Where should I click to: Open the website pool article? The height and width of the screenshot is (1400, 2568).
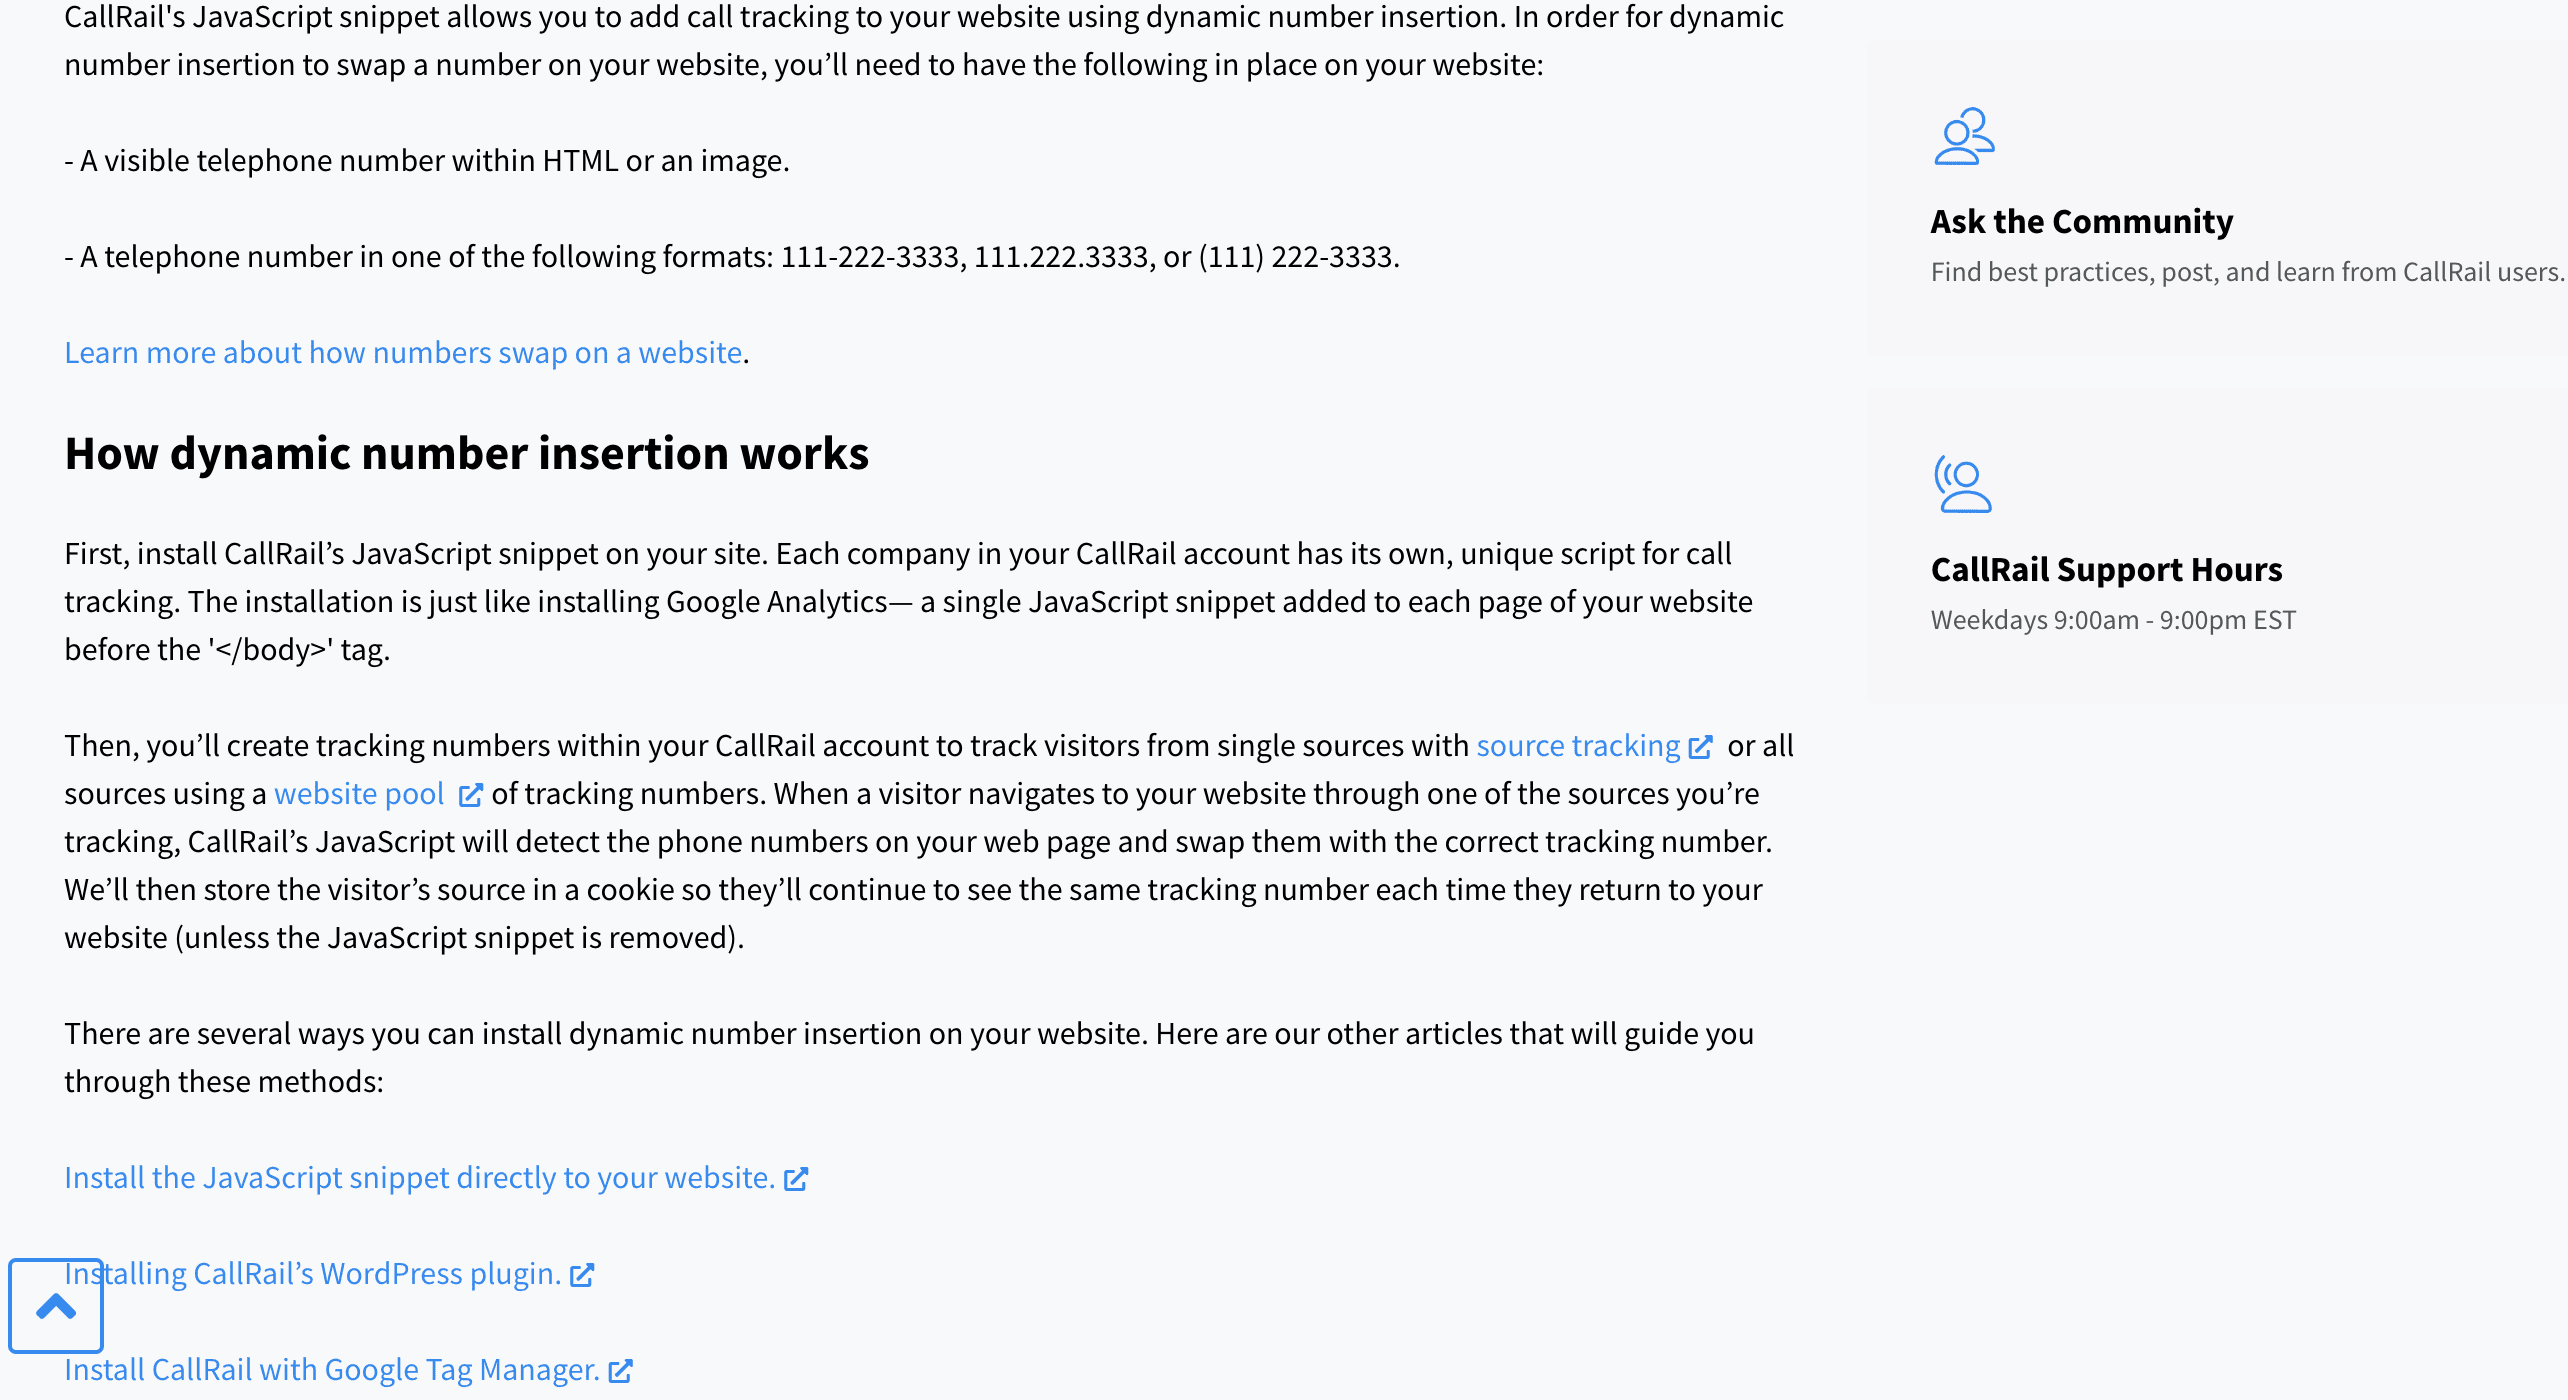pos(360,794)
